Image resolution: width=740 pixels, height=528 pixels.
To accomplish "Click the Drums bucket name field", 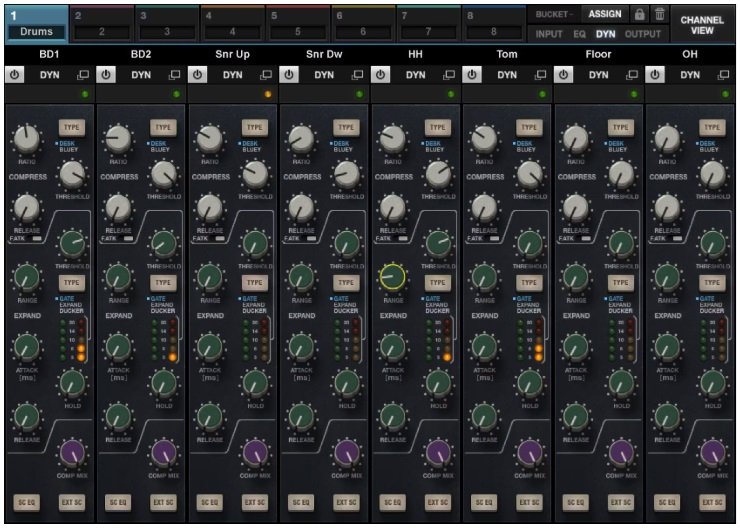I will point(36,32).
